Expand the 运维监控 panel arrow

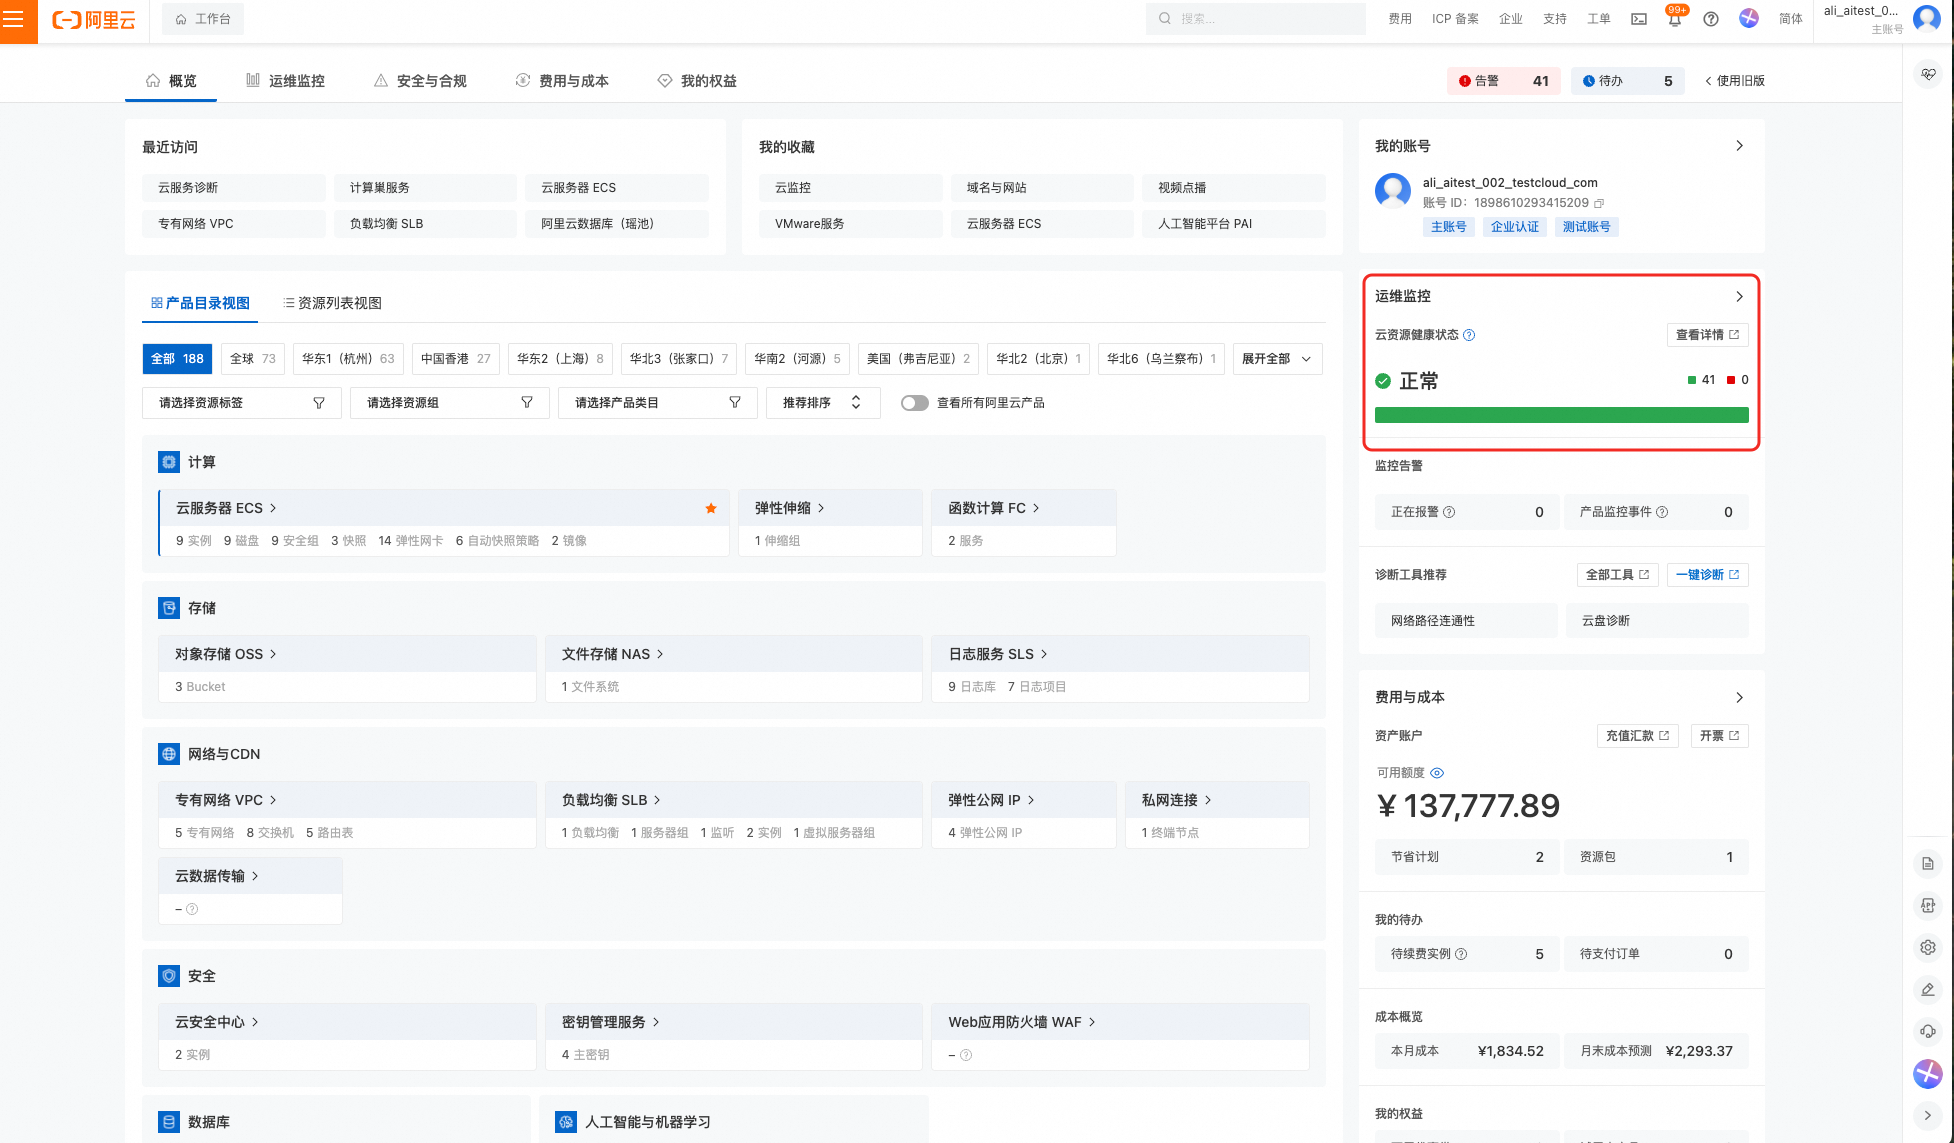(x=1739, y=296)
